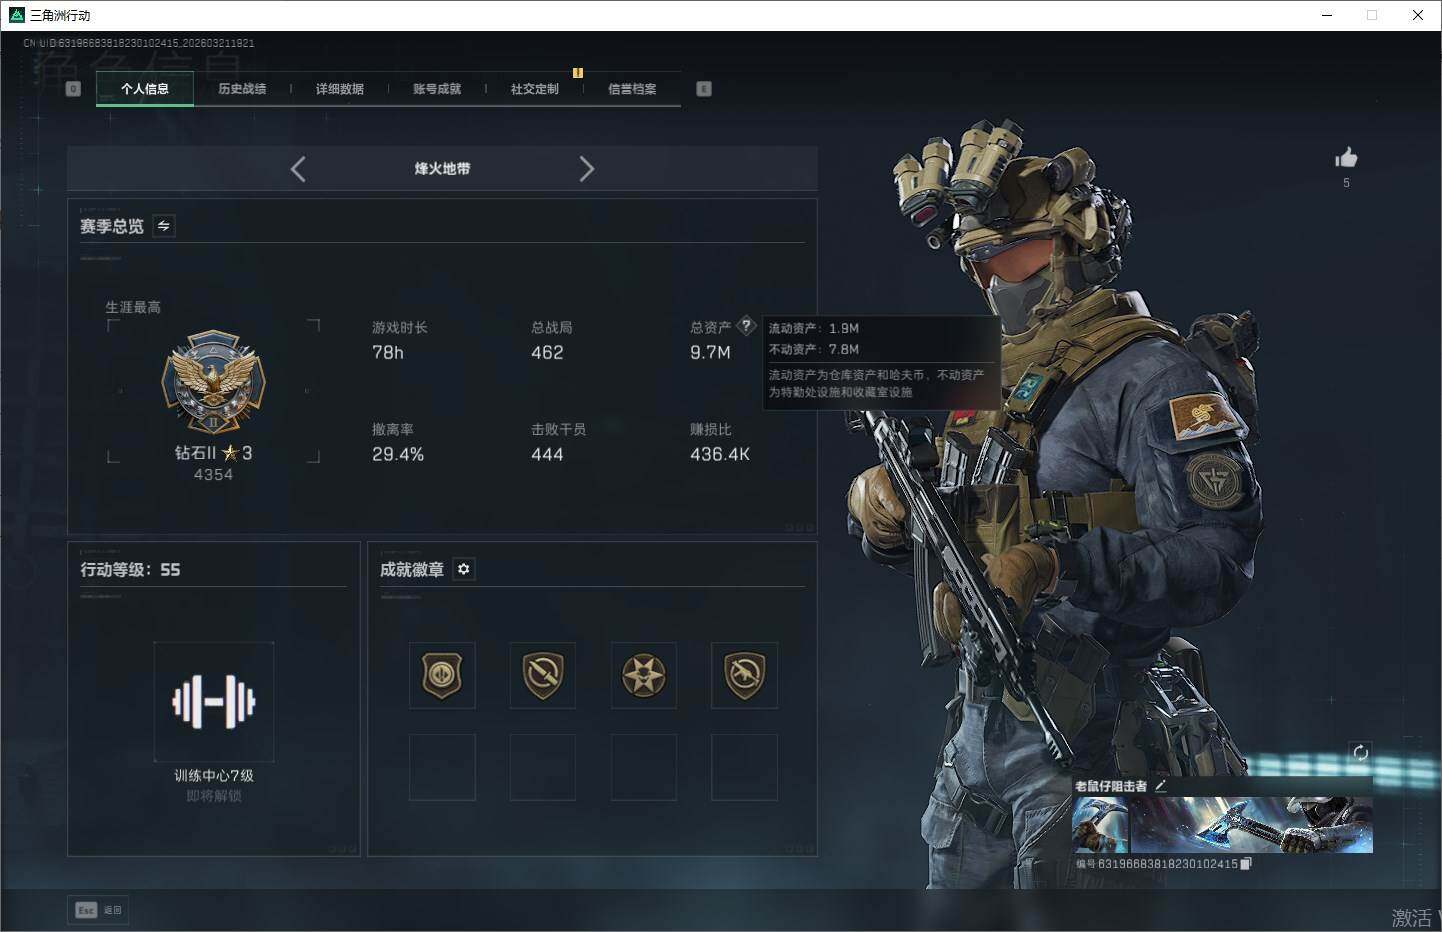The height and width of the screenshot is (932, 1442).
Task: Click the rank score 4354
Action: (x=213, y=475)
